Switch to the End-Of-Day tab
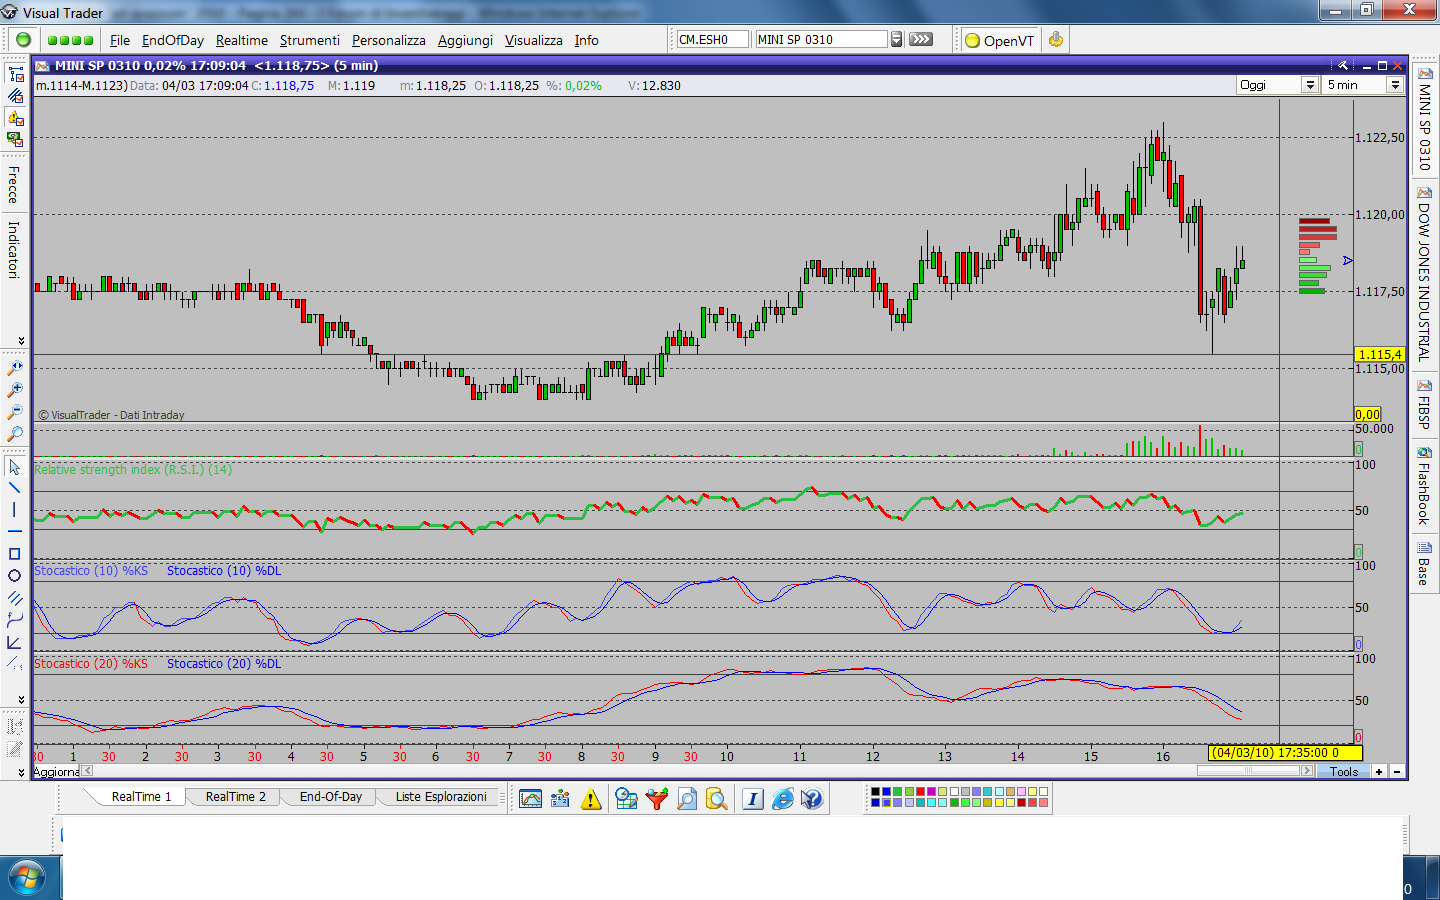This screenshot has width=1440, height=900. 331,797
